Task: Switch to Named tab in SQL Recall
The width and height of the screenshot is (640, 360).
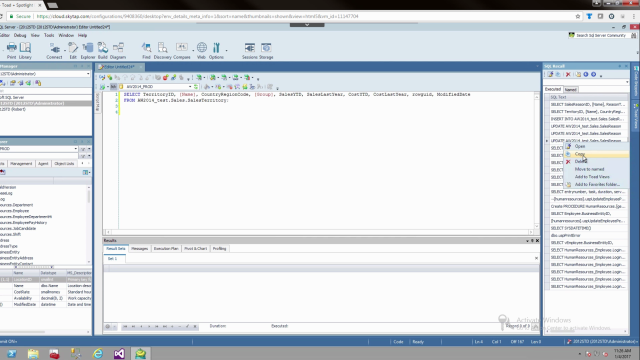Action: (x=571, y=90)
